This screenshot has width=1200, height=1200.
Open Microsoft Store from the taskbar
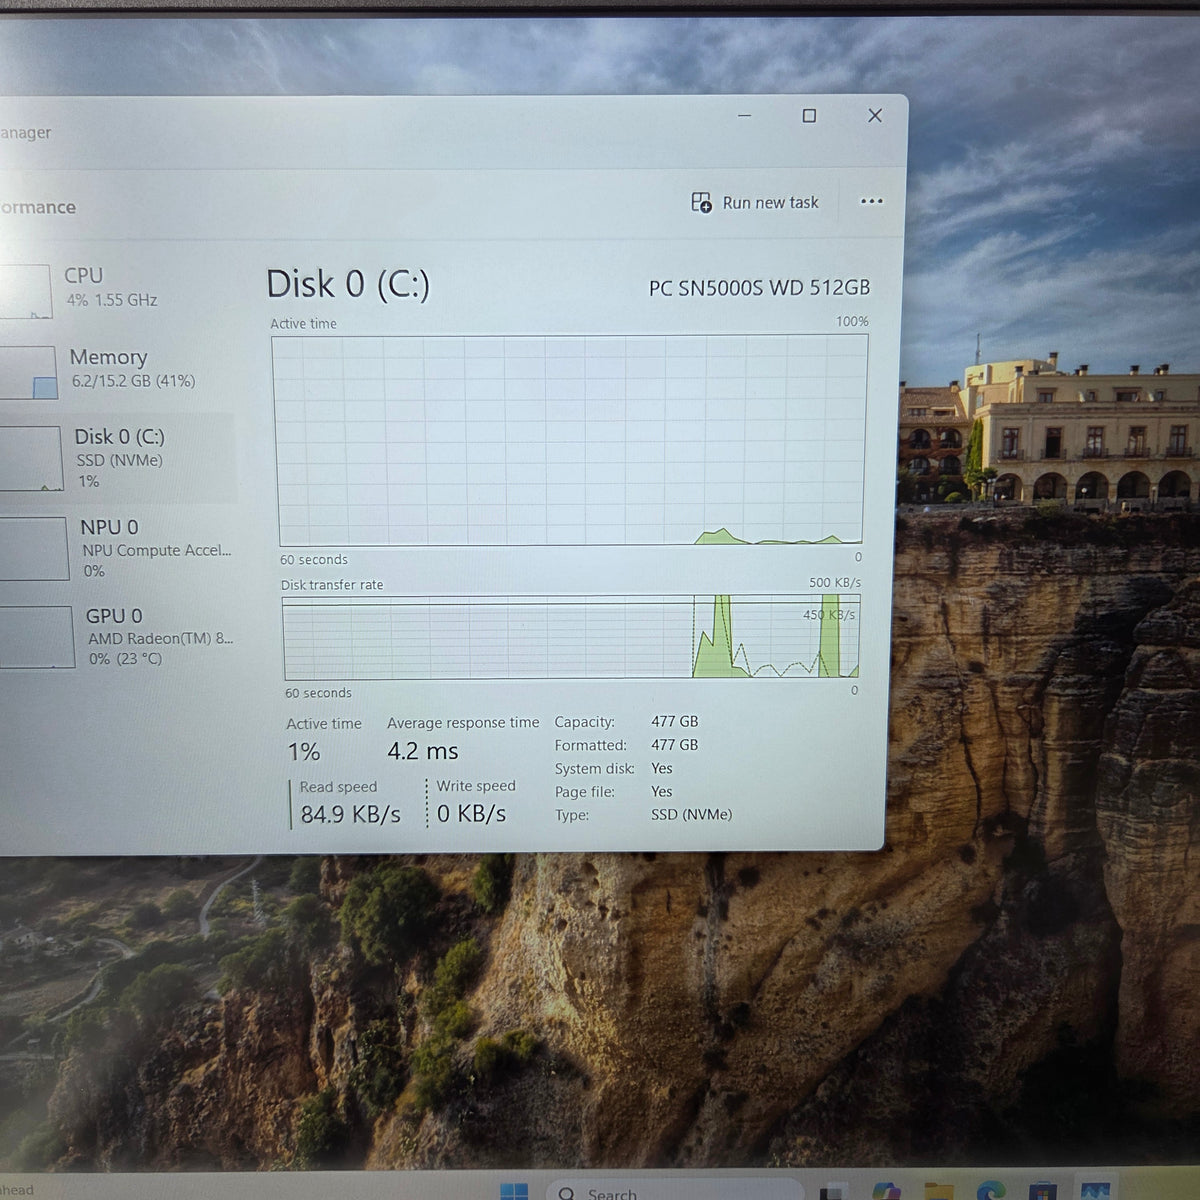point(1043,1192)
